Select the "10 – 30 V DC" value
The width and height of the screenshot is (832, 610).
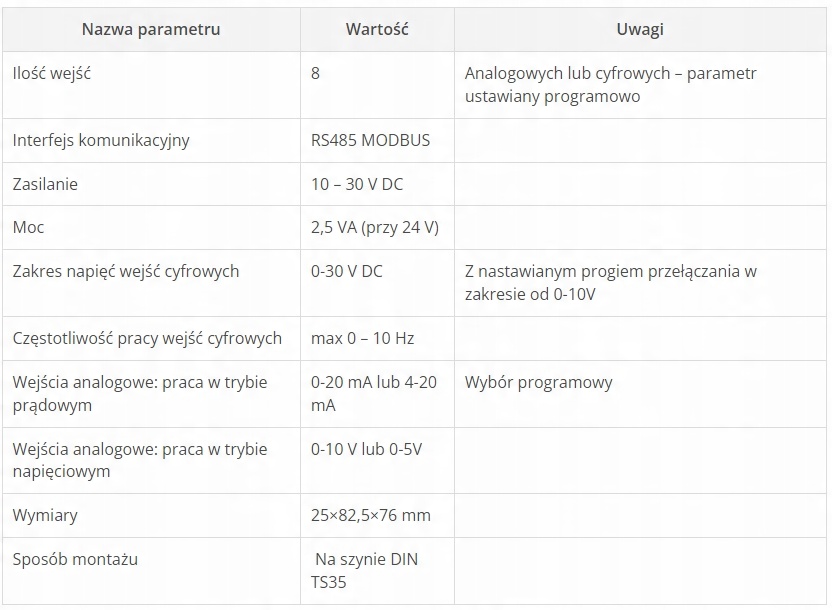coord(357,184)
